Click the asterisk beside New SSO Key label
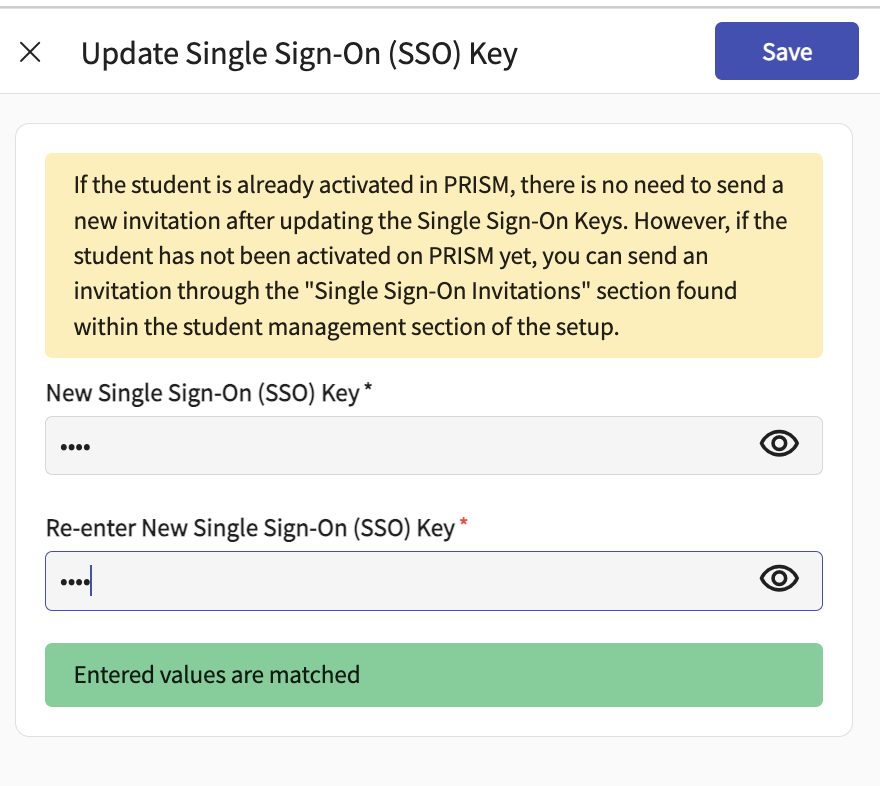 coord(368,391)
